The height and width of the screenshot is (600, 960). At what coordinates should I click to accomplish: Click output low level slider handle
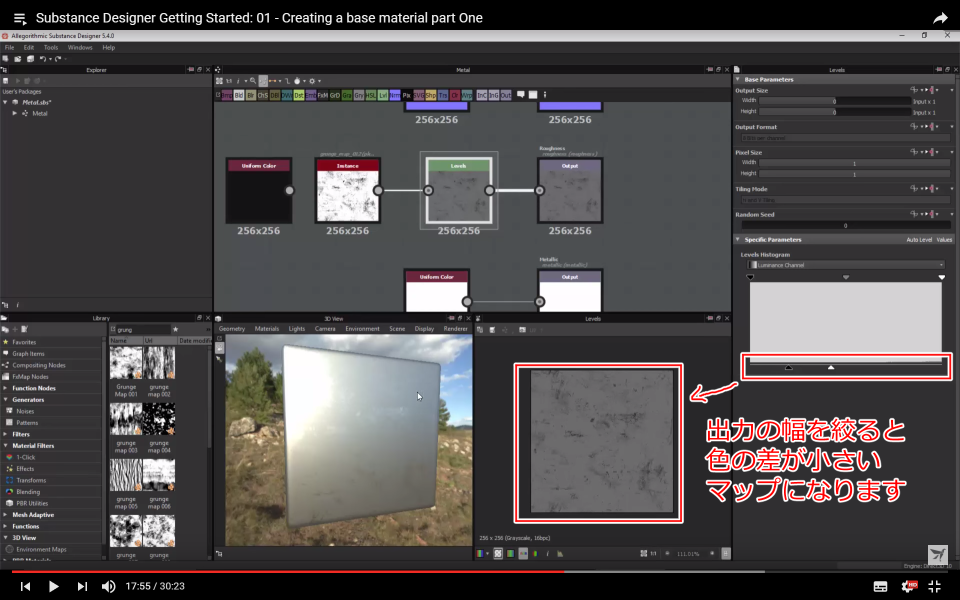(789, 367)
